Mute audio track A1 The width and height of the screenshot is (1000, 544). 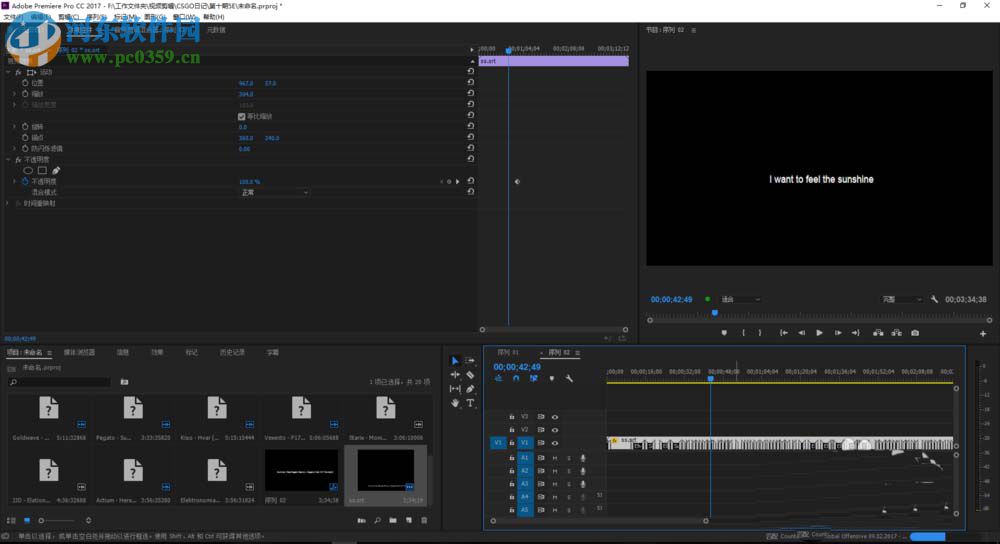tap(555, 458)
